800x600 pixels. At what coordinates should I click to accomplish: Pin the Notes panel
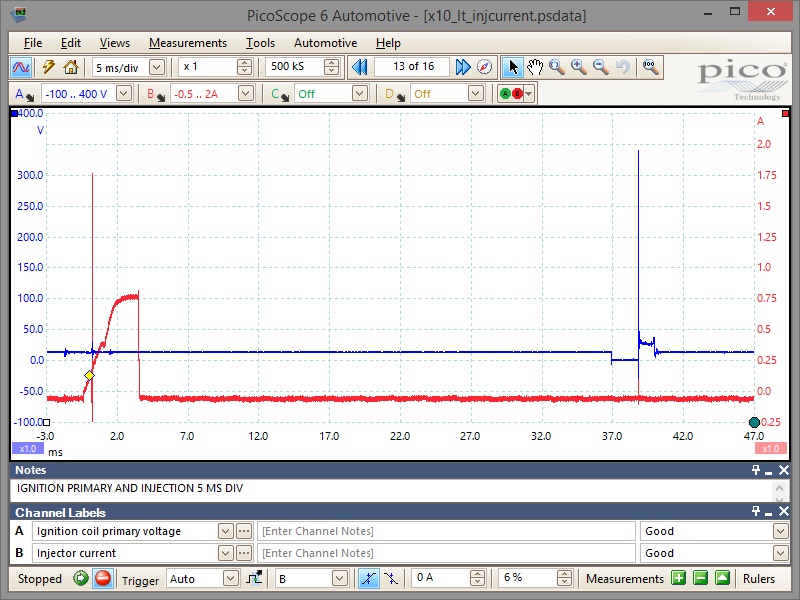click(x=755, y=470)
